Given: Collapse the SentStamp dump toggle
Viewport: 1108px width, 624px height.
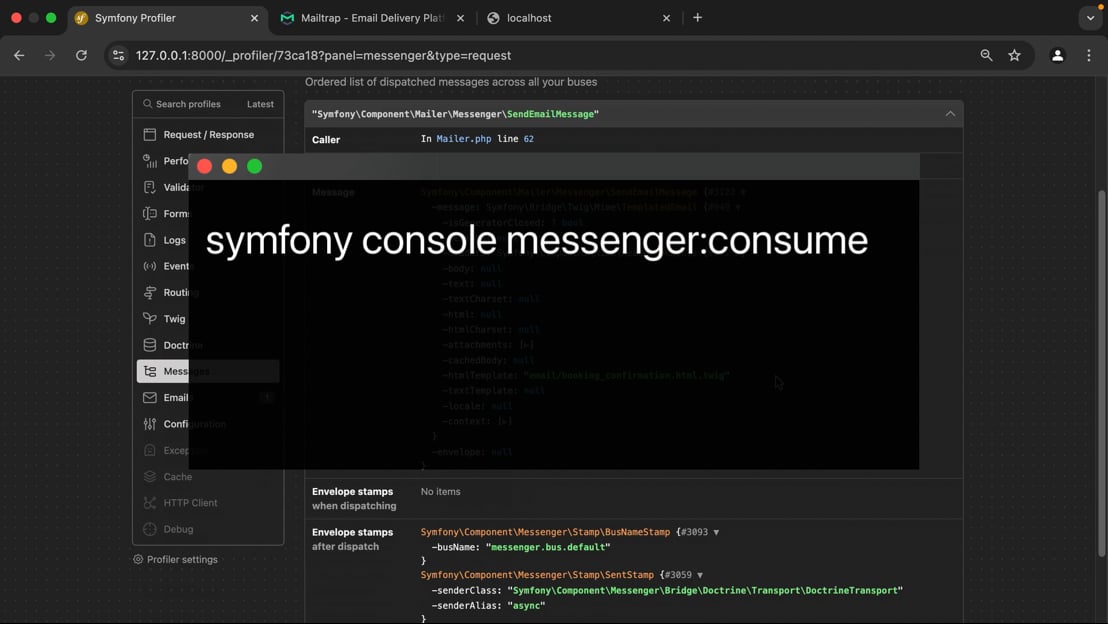Looking at the screenshot, I should [x=700, y=576].
